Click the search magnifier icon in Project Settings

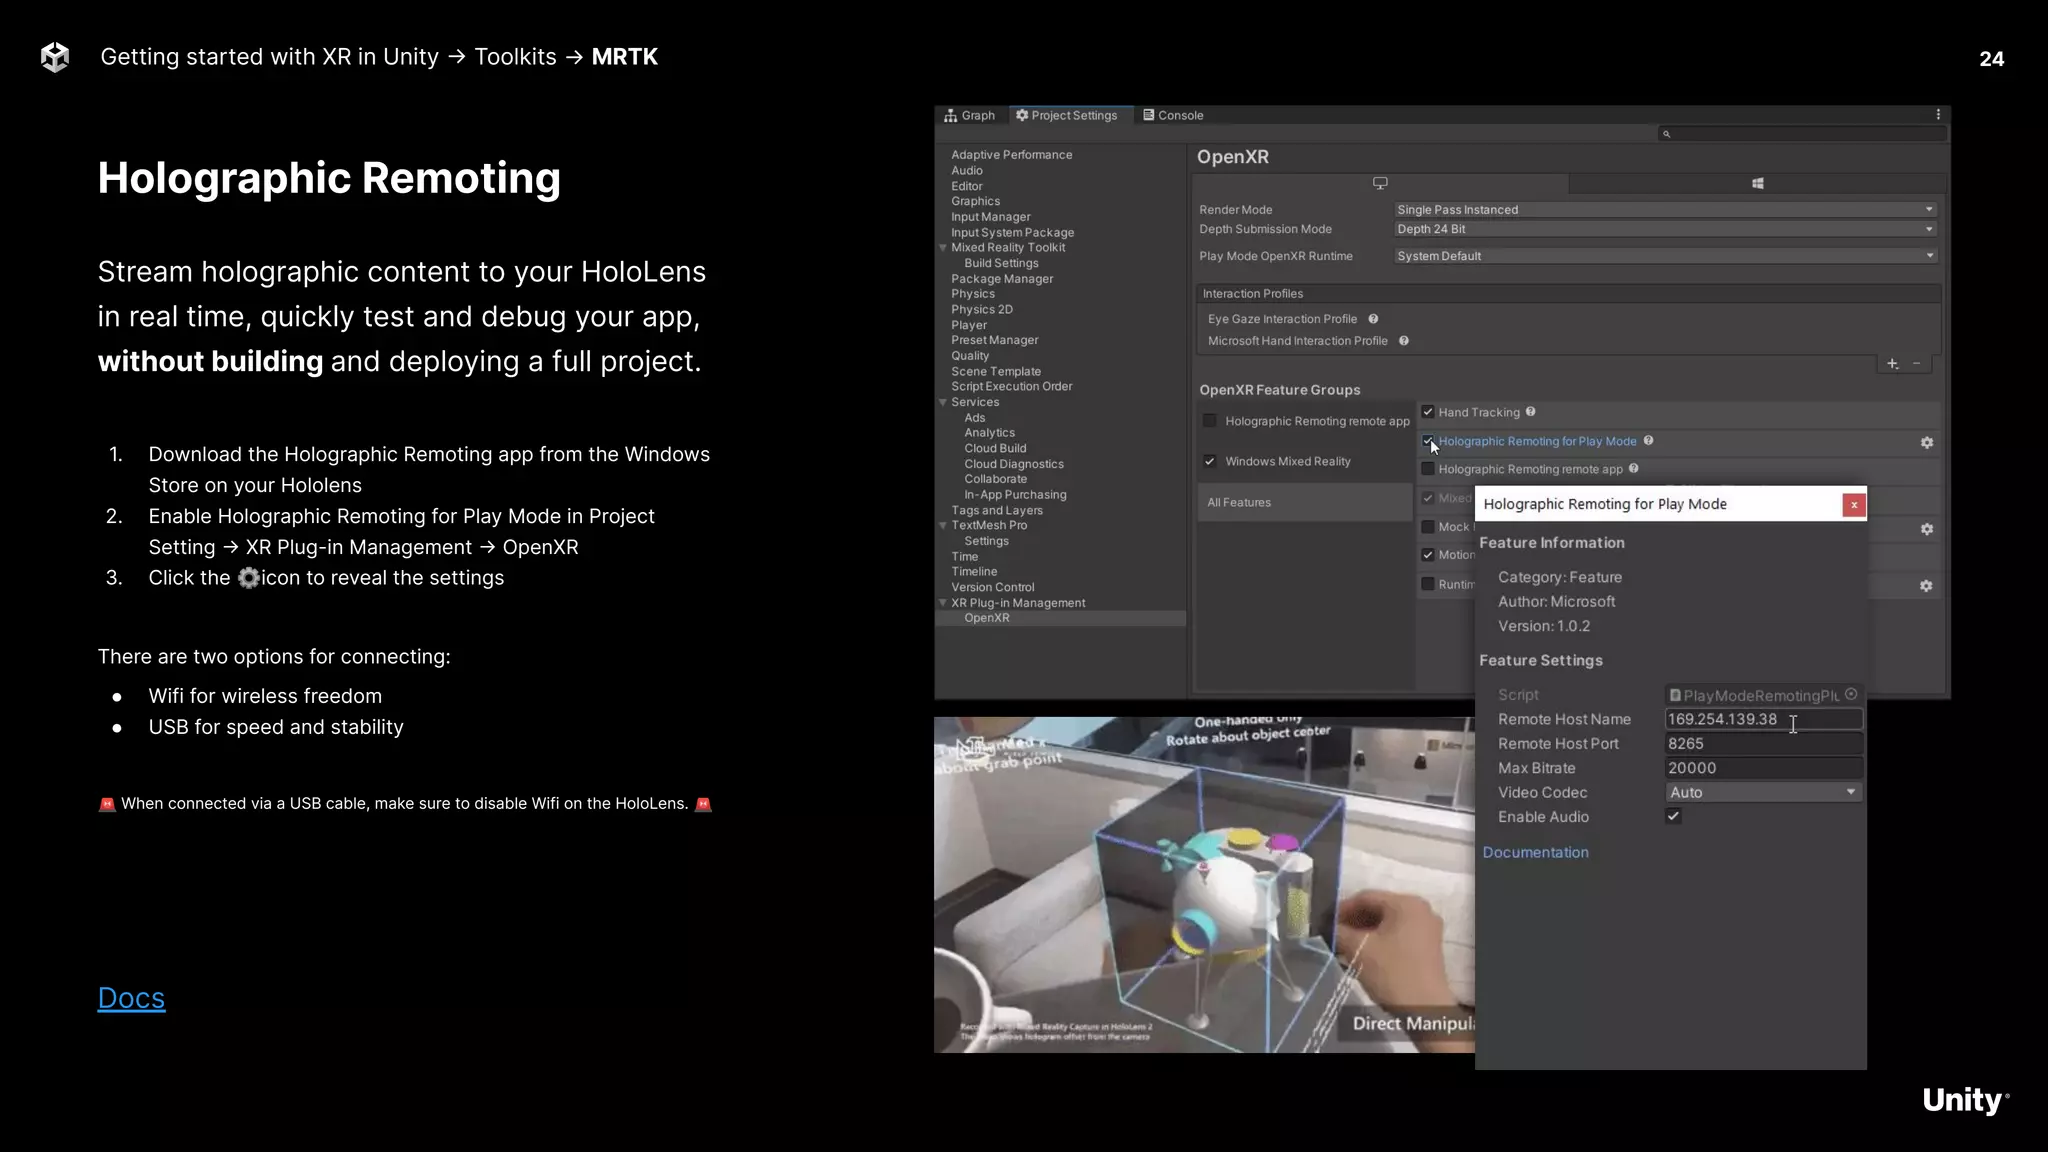coord(1666,134)
